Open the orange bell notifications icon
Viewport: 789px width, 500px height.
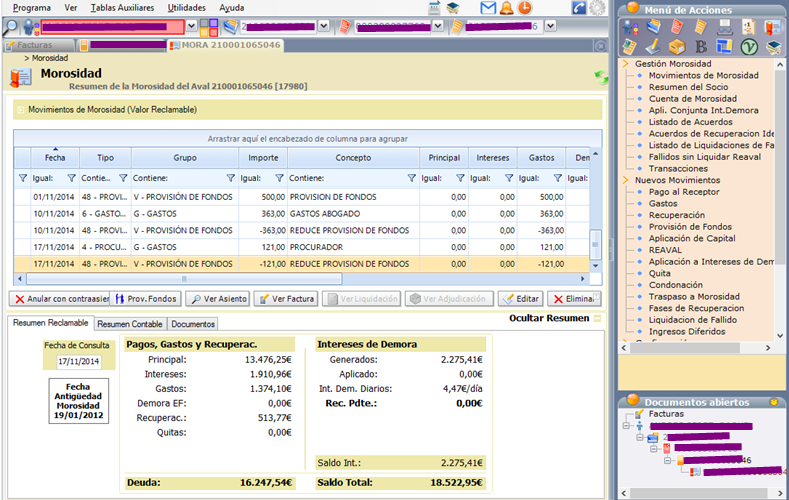pyautogui.click(x=507, y=8)
